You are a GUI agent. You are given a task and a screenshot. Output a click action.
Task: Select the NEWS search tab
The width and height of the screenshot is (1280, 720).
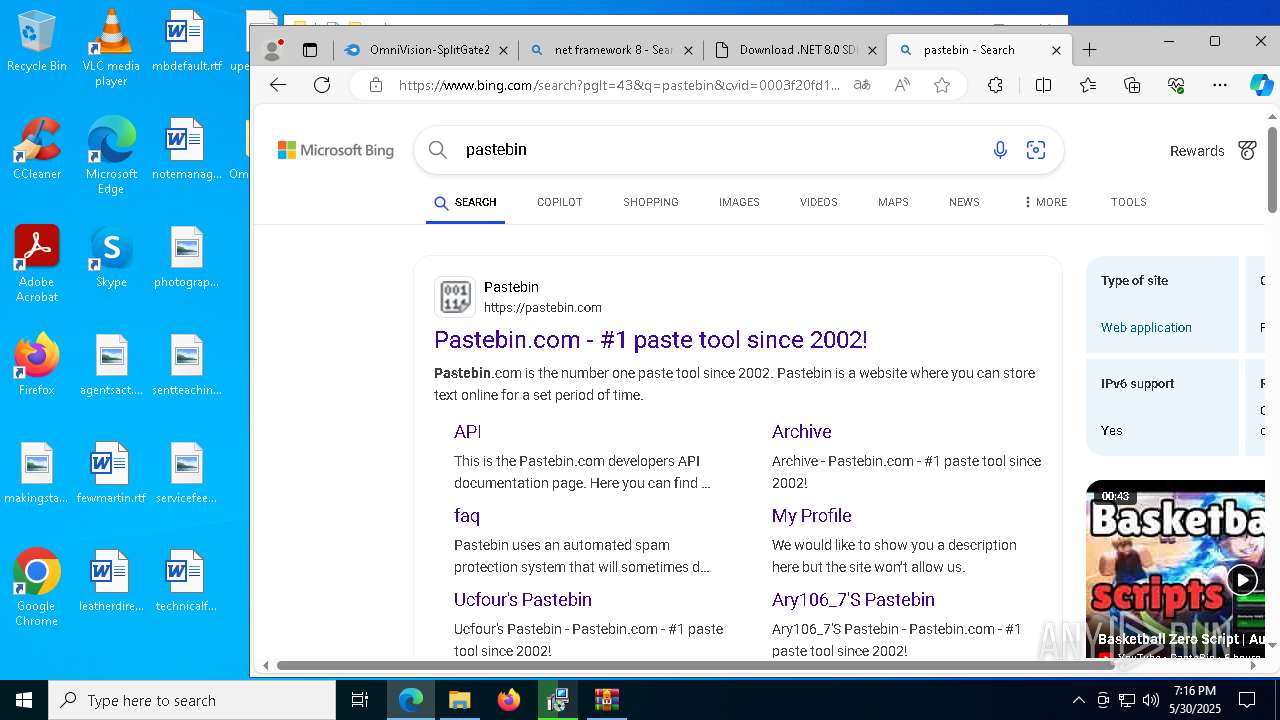click(964, 202)
